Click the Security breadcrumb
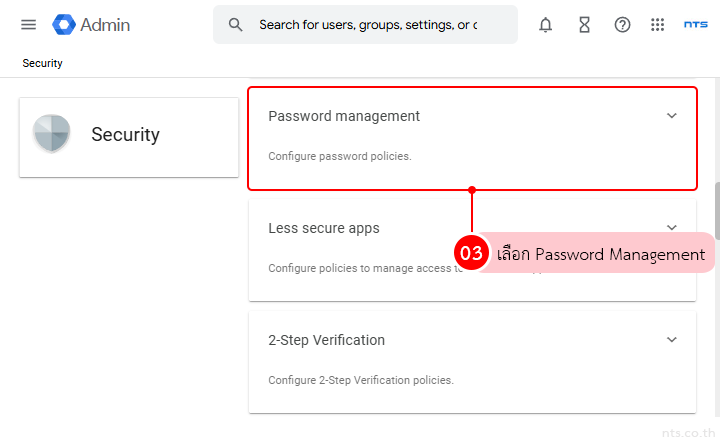The image size is (720, 442). click(42, 63)
